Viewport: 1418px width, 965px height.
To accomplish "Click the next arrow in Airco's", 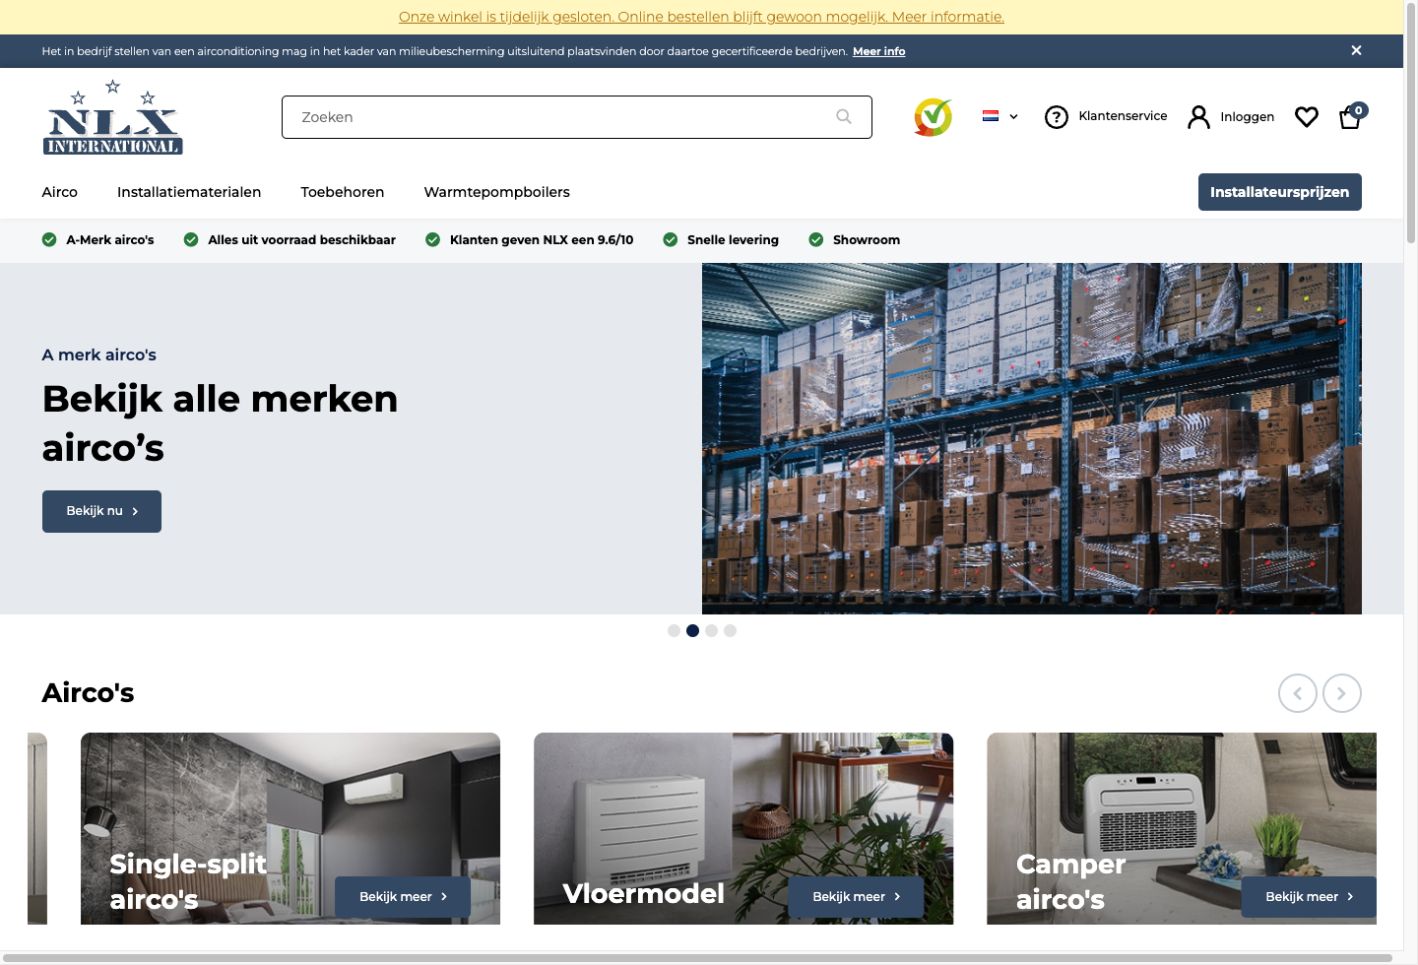I will (x=1342, y=693).
